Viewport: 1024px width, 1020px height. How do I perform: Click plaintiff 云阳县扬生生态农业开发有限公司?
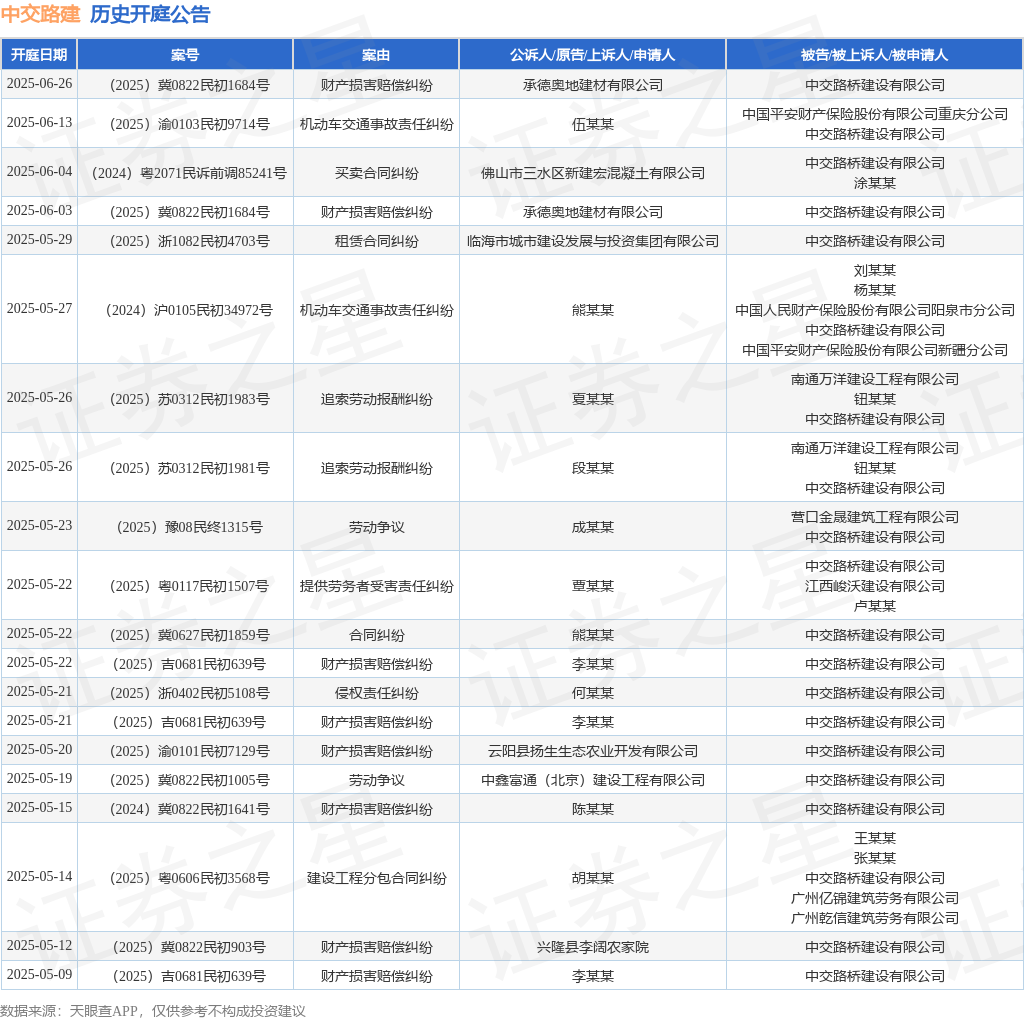(592, 751)
